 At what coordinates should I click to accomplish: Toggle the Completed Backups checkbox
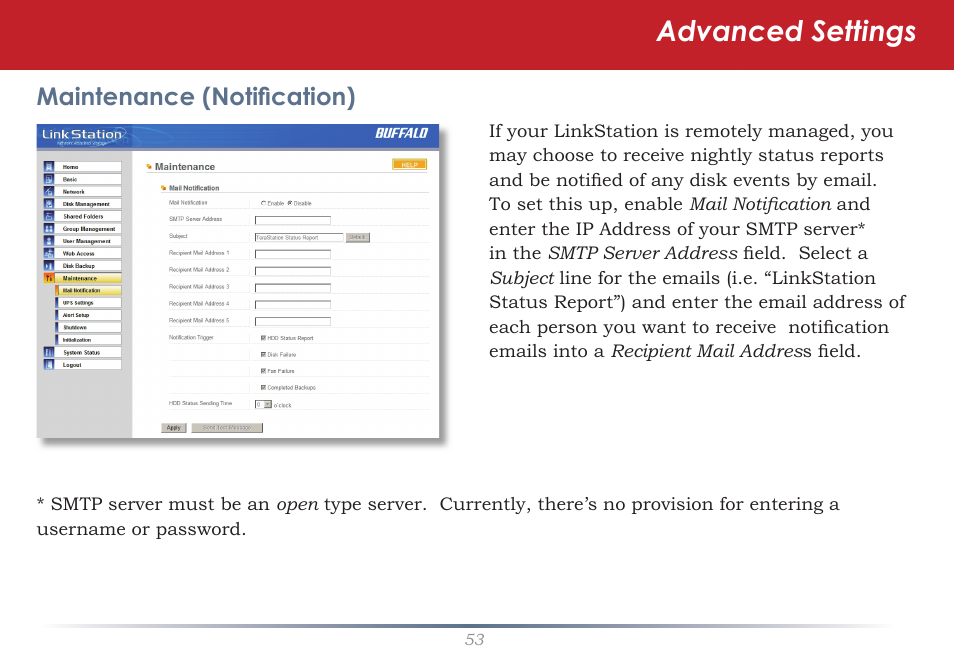point(263,387)
